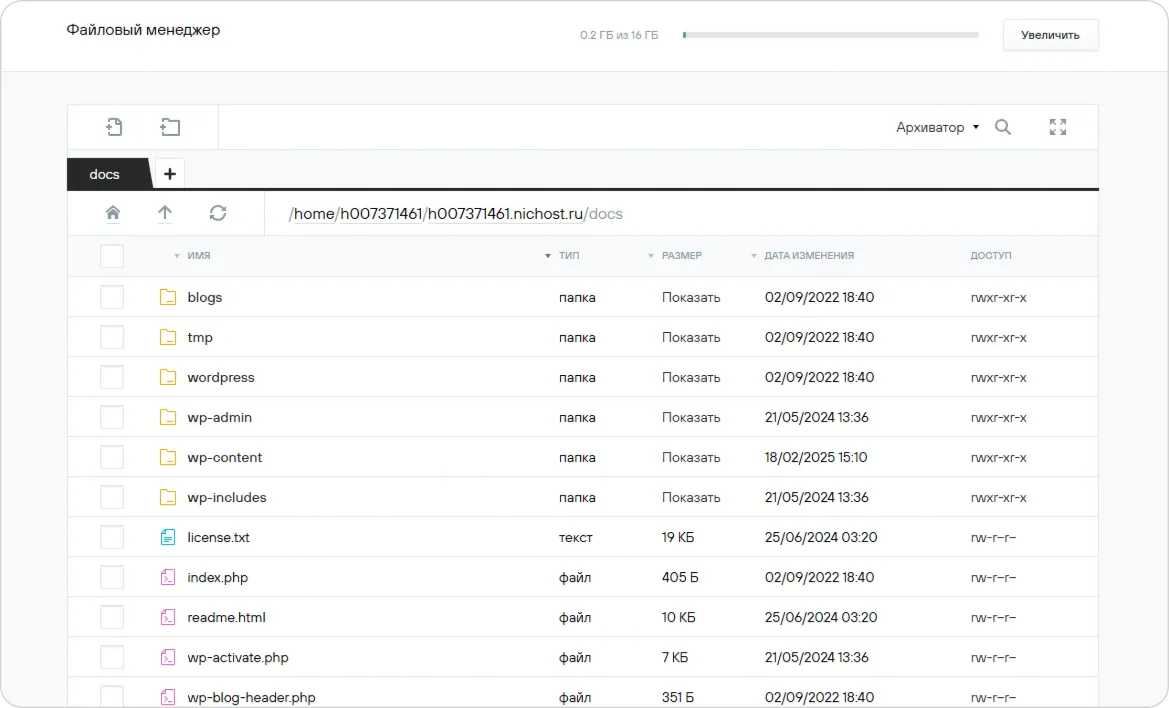Tick the select-all checkbox in header
Image resolution: width=1169 pixels, height=708 pixels.
click(112, 256)
